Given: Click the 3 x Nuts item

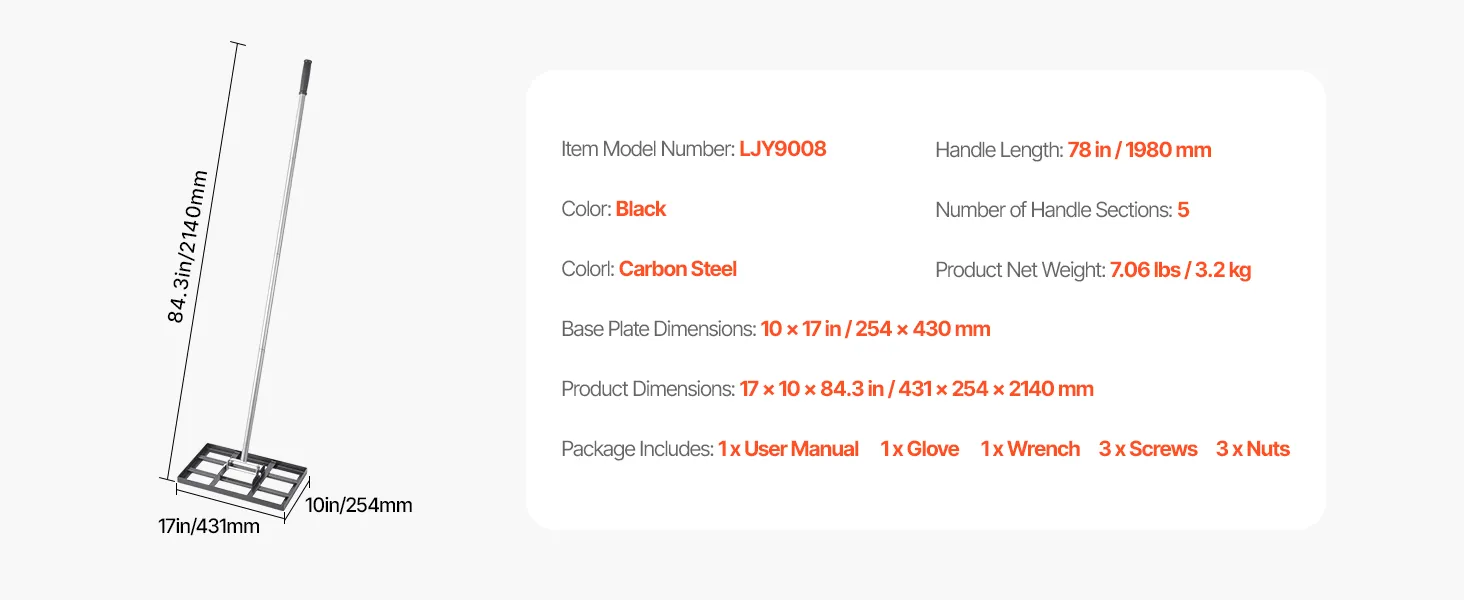Looking at the screenshot, I should (1253, 449).
